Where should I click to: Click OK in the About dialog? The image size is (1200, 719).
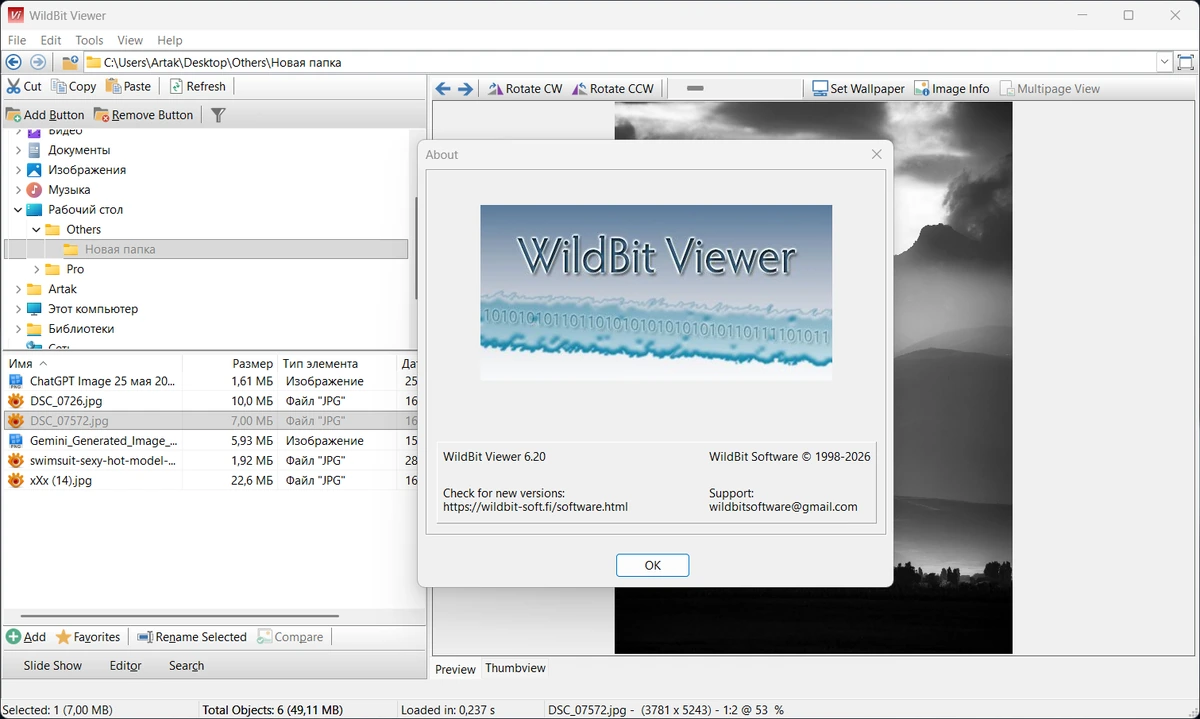click(x=653, y=565)
